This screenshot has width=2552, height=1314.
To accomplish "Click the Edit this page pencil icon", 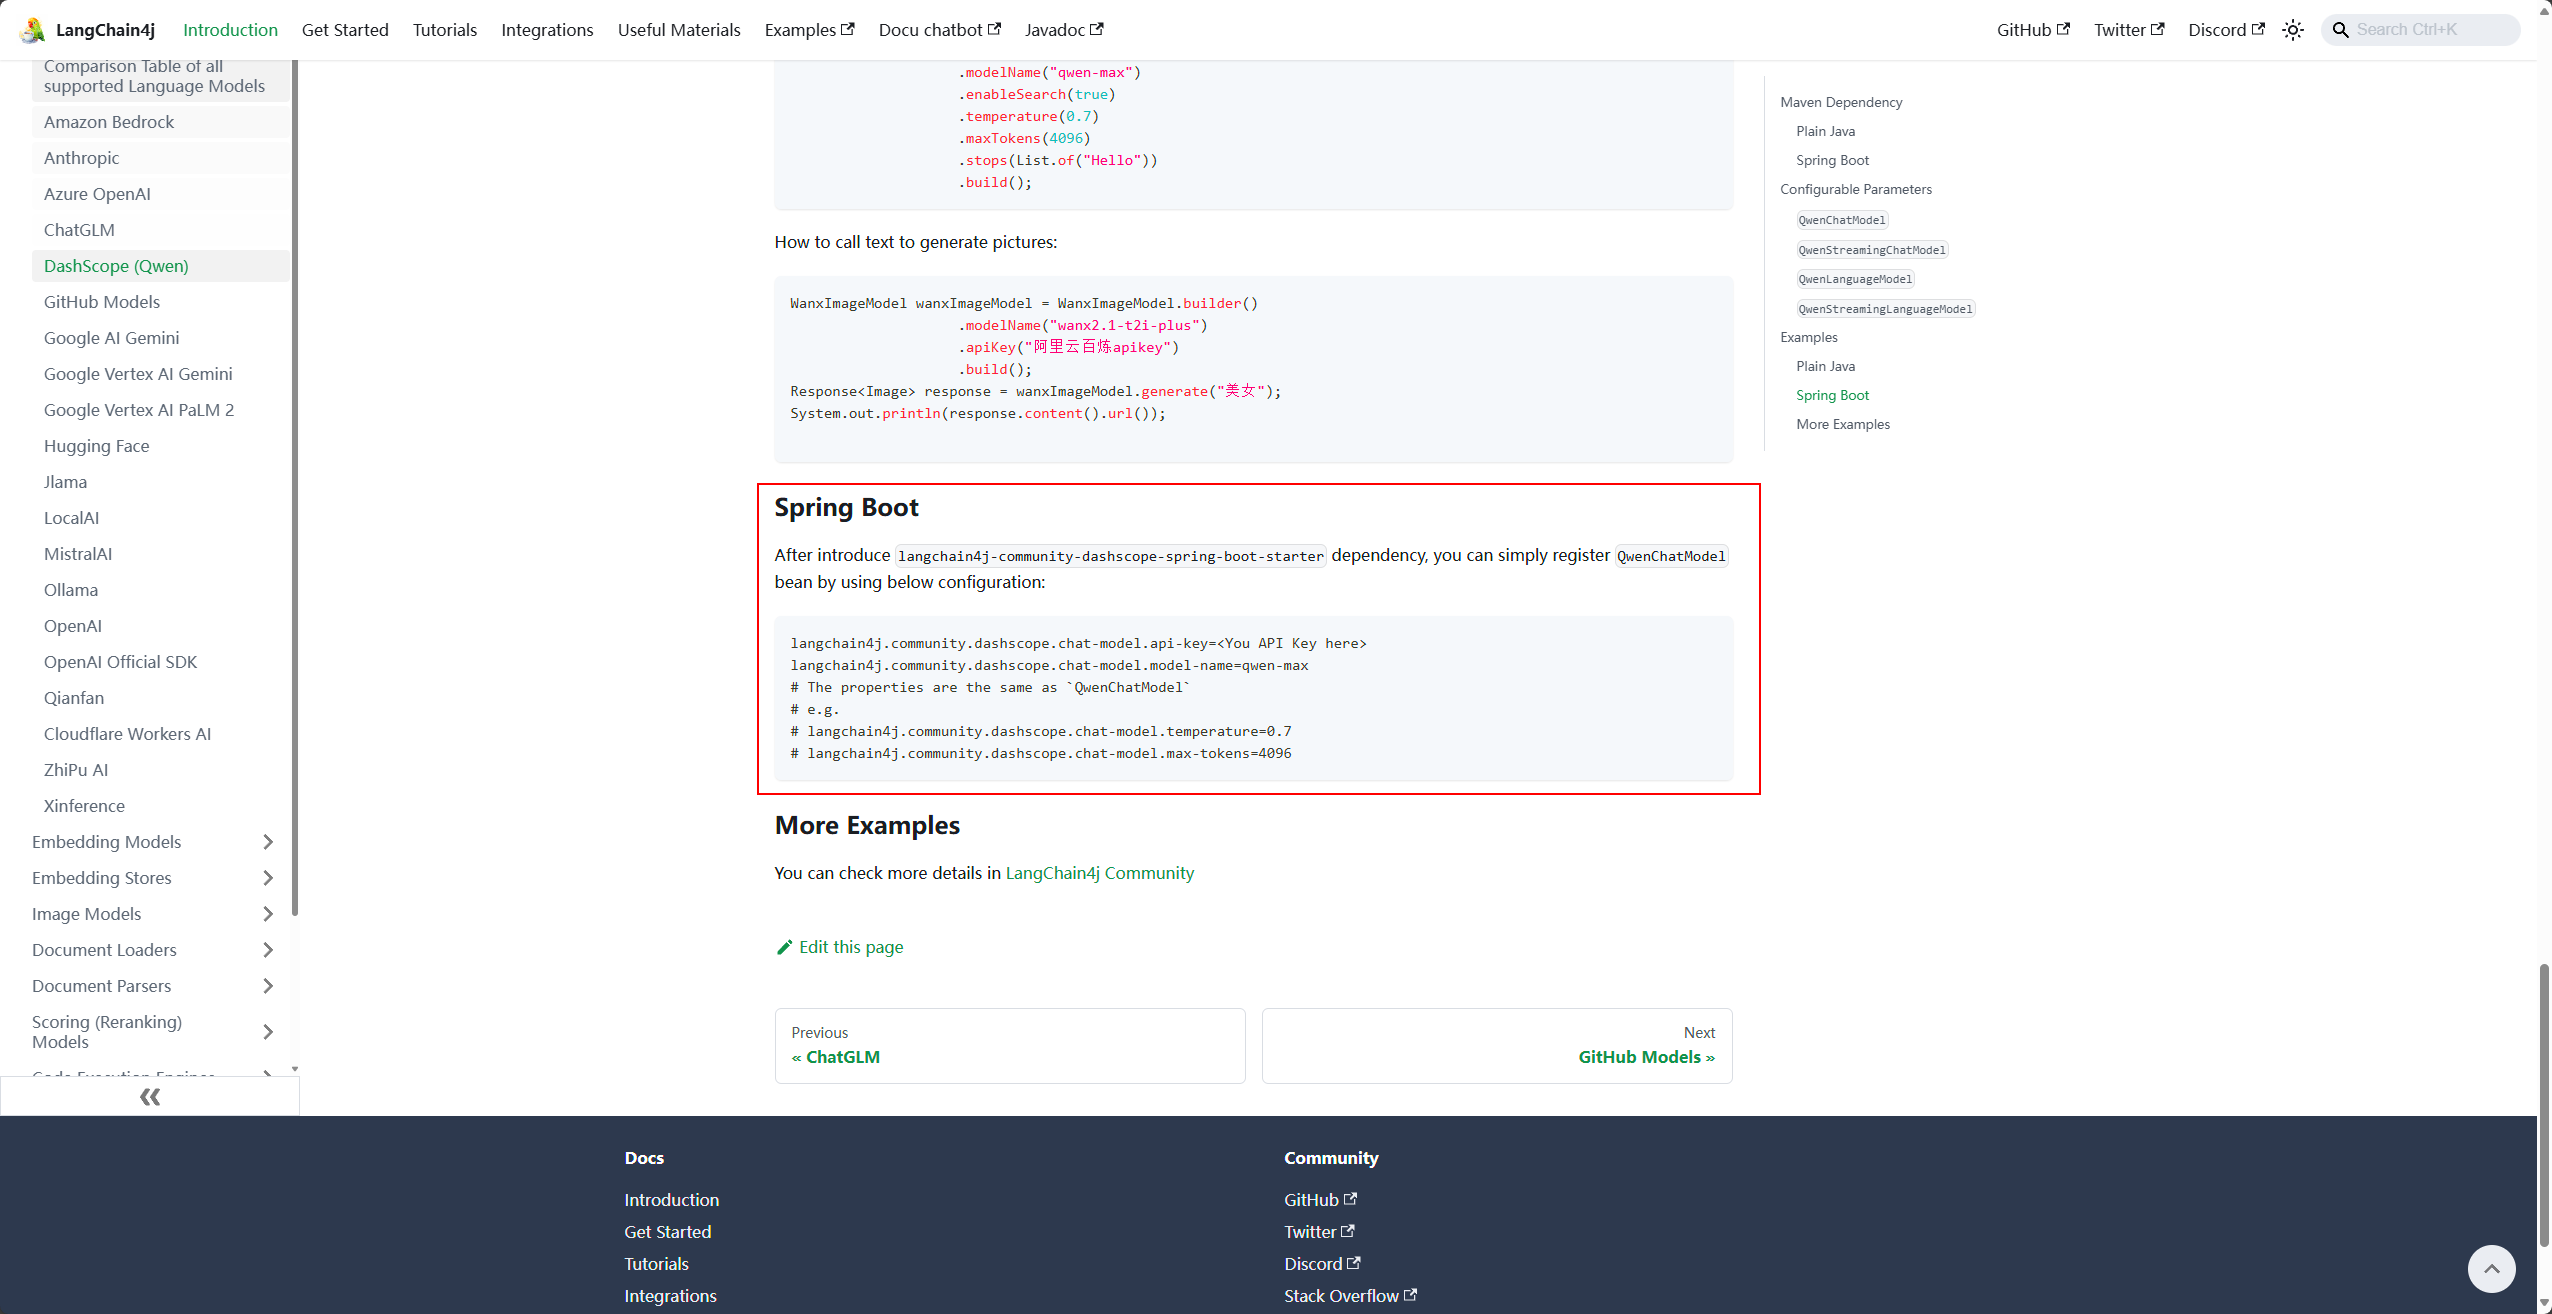I will point(784,947).
